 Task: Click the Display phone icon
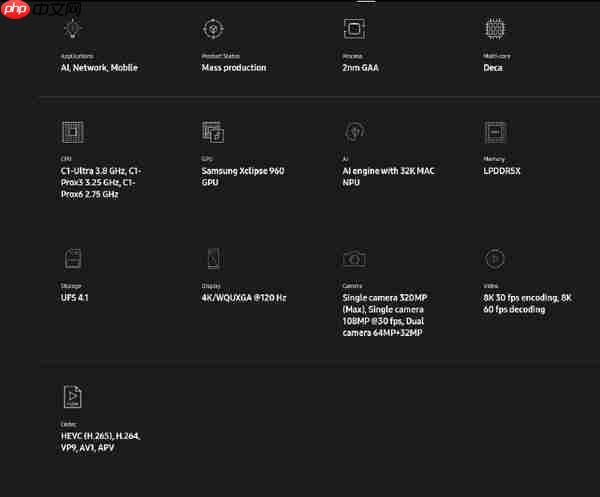coord(213,258)
